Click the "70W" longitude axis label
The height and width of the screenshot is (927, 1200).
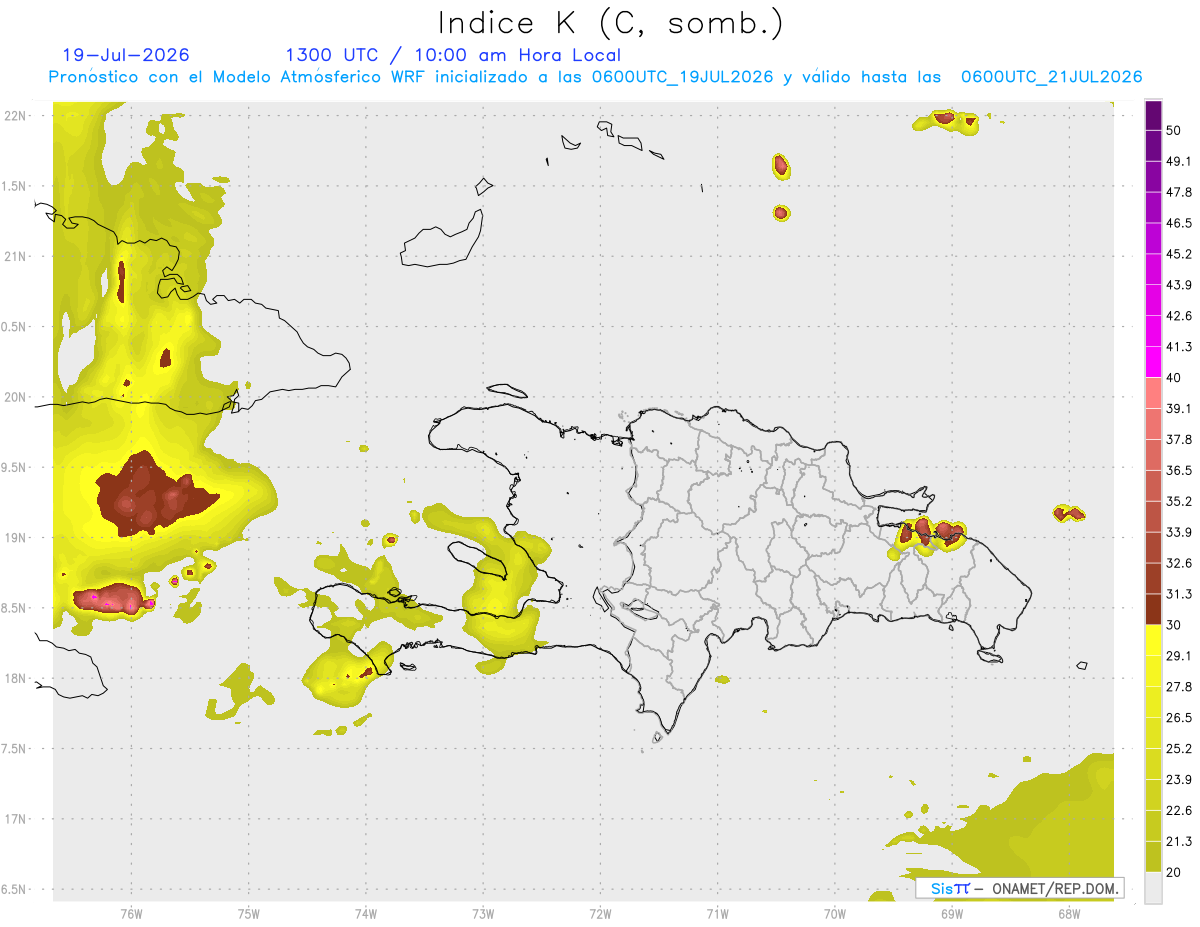pyautogui.click(x=834, y=912)
